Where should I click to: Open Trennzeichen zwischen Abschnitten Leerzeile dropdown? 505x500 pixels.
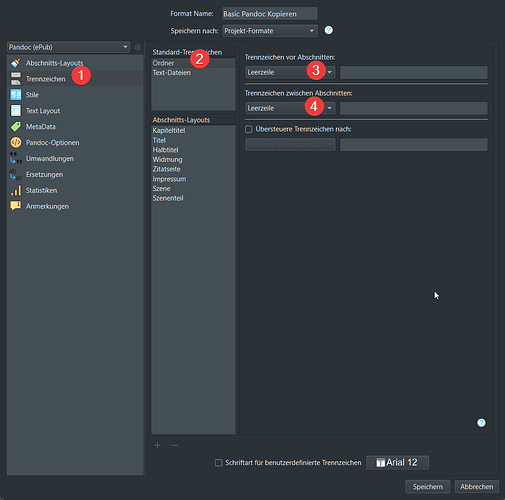290,108
